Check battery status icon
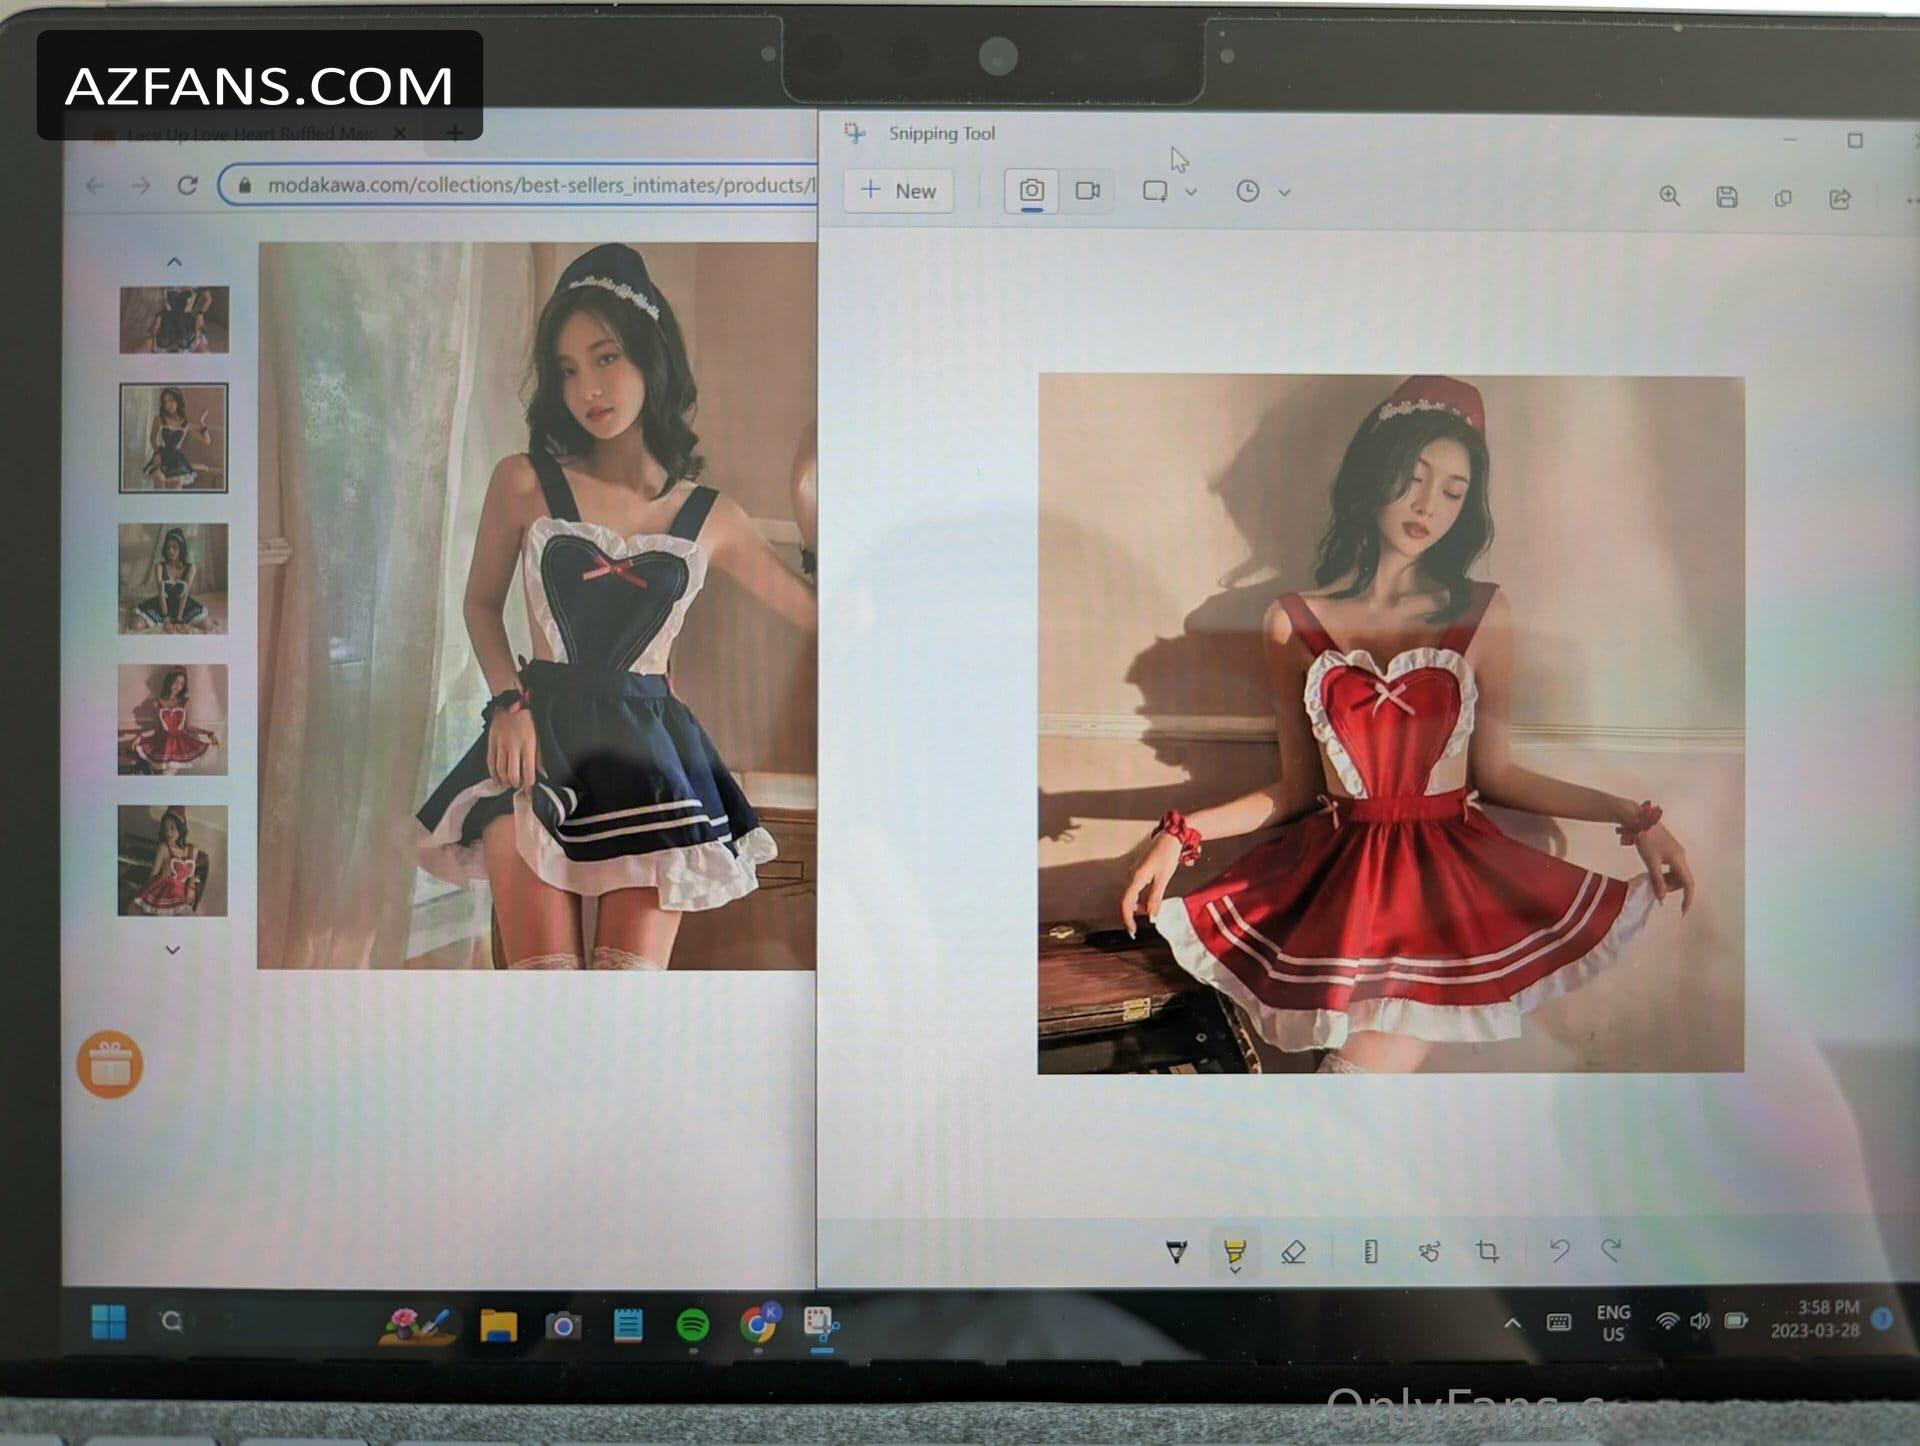This screenshot has height=1446, width=1920. click(1736, 1321)
